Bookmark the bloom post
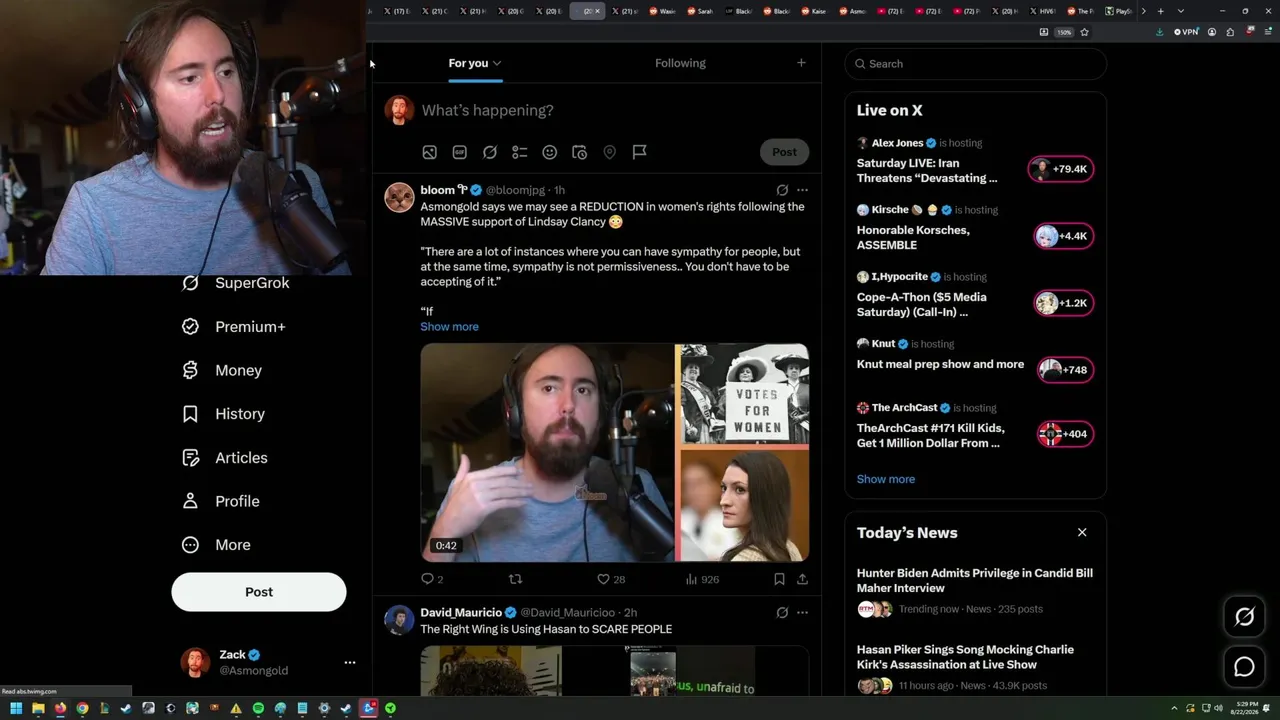1280x720 pixels. coord(779,579)
